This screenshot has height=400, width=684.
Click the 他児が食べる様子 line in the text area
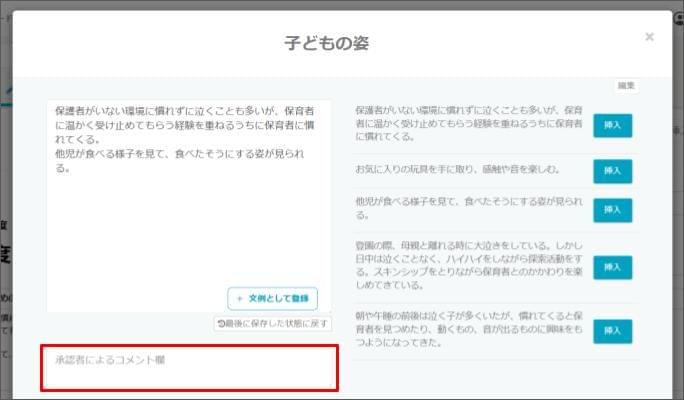(x=180, y=154)
